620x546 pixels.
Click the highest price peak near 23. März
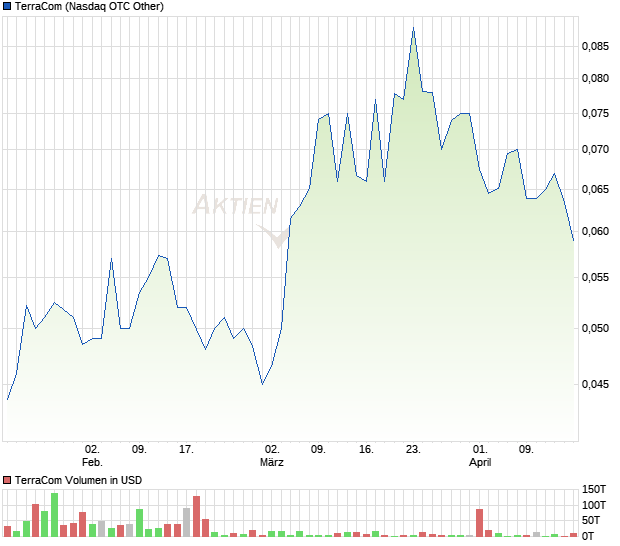point(414,28)
